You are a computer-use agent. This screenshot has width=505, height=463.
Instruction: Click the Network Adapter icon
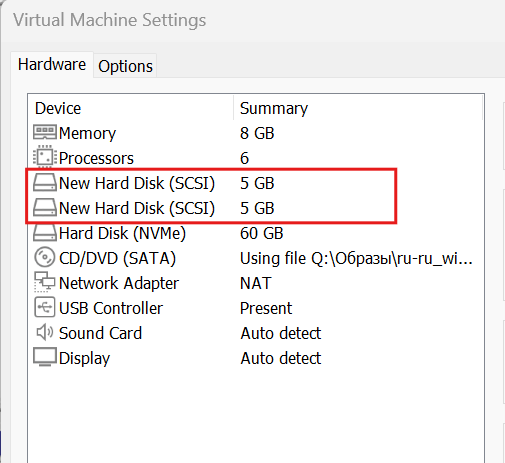pyautogui.click(x=44, y=282)
